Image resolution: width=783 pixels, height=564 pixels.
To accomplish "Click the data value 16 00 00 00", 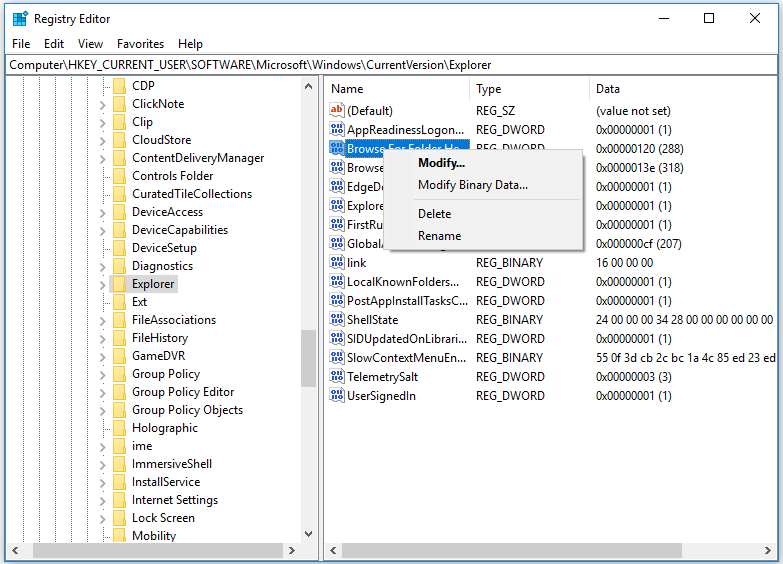I will click(624, 263).
